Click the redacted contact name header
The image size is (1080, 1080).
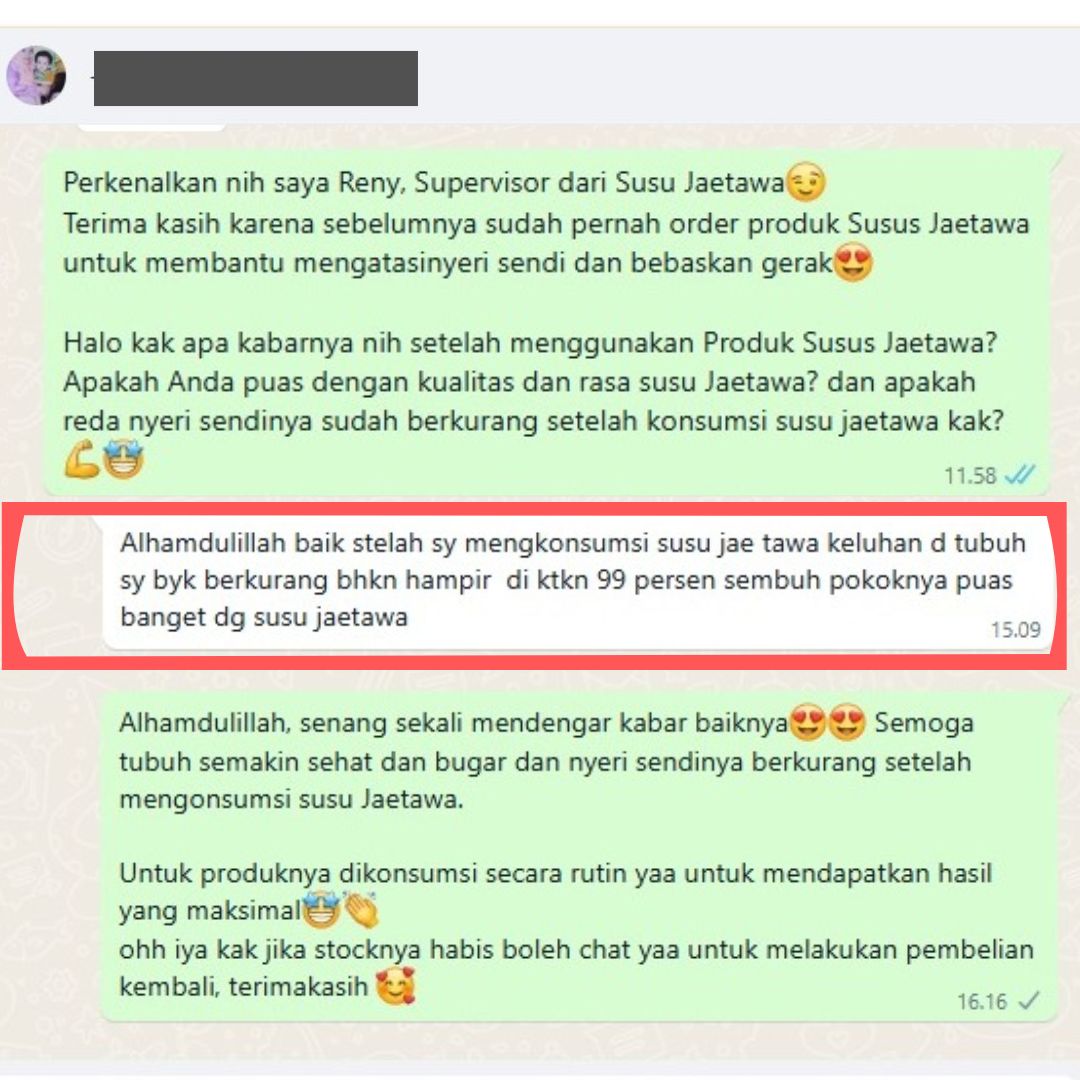(x=256, y=79)
